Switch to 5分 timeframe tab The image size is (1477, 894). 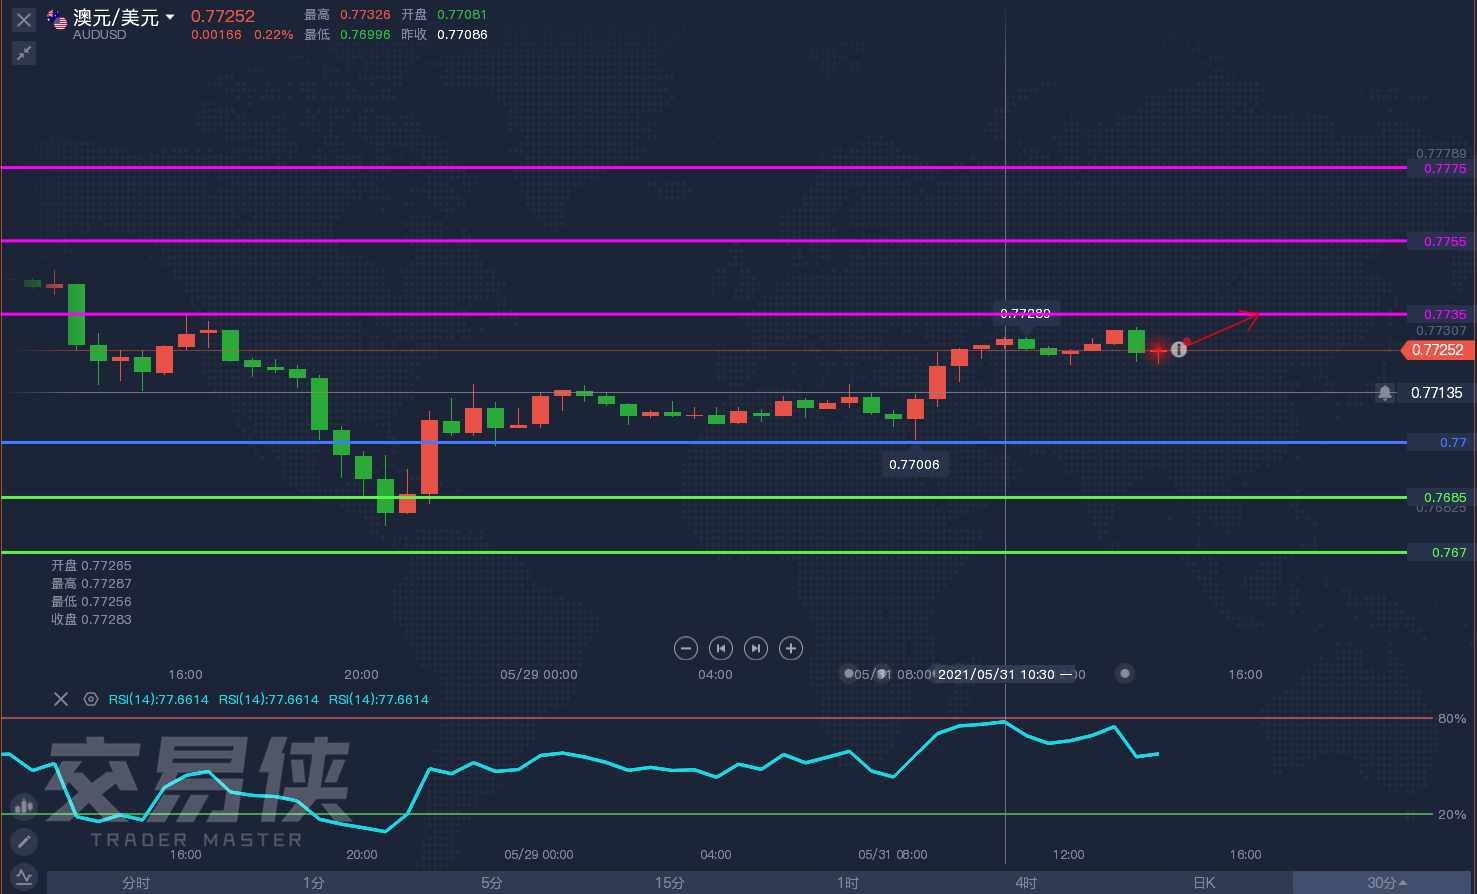point(491,882)
